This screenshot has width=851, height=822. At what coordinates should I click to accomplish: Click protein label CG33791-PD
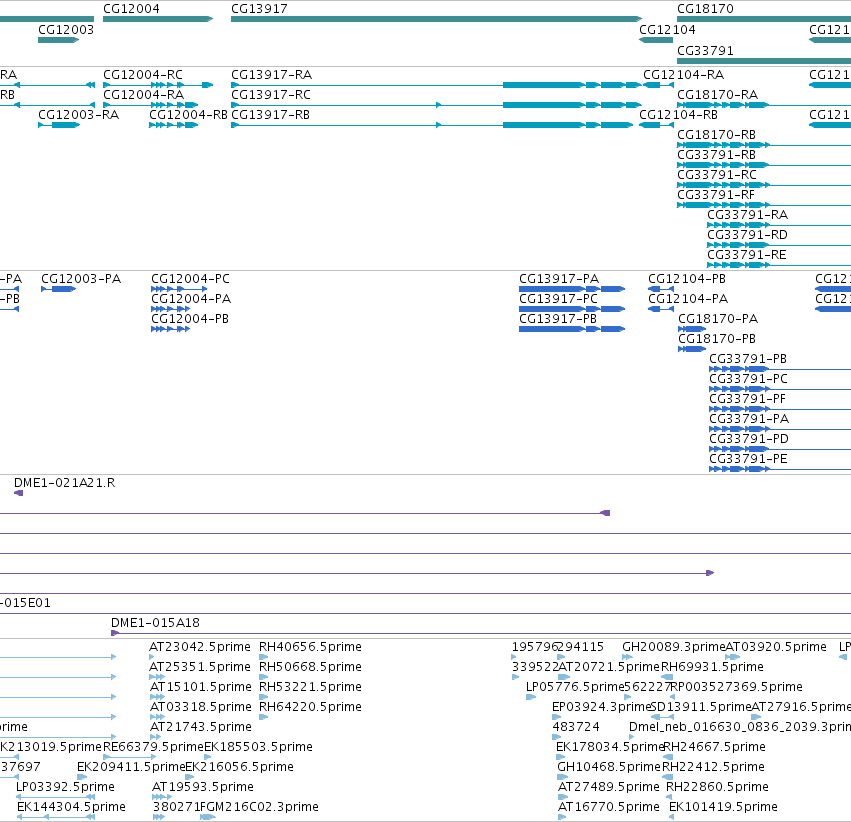749,440
